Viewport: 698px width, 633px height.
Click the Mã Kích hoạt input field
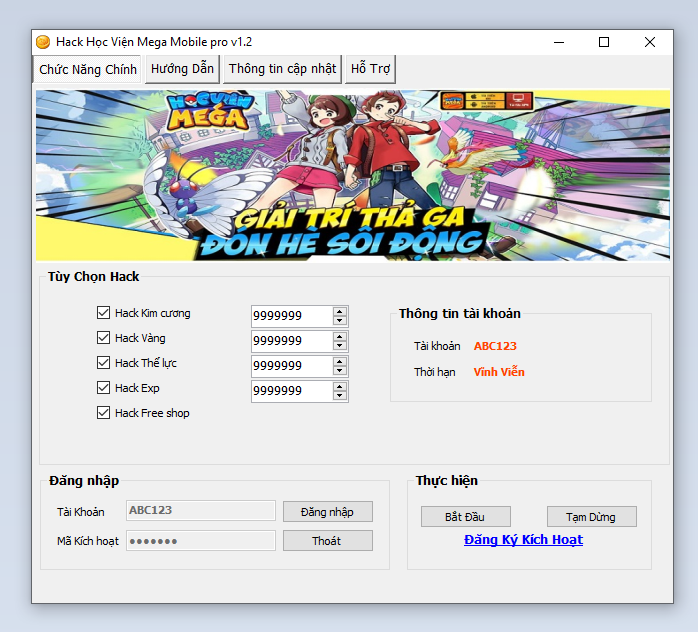pyautogui.click(x=200, y=541)
